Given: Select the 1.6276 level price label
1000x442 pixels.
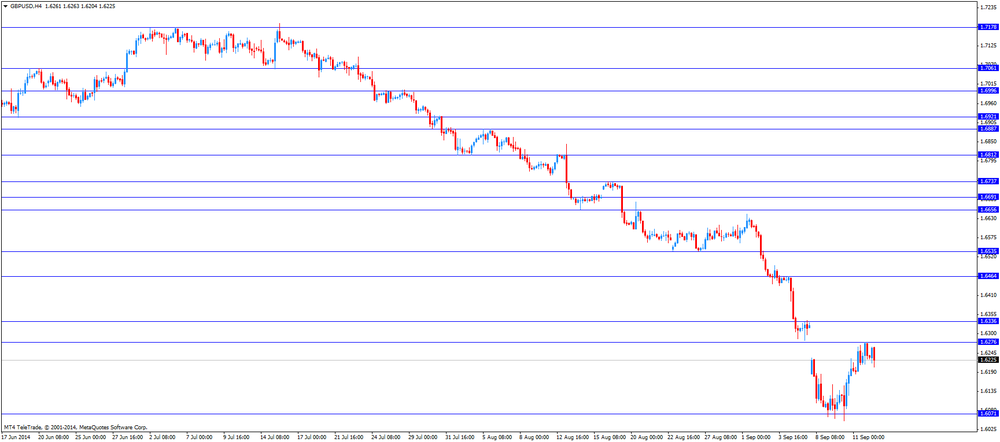Looking at the screenshot, I should coord(987,343).
